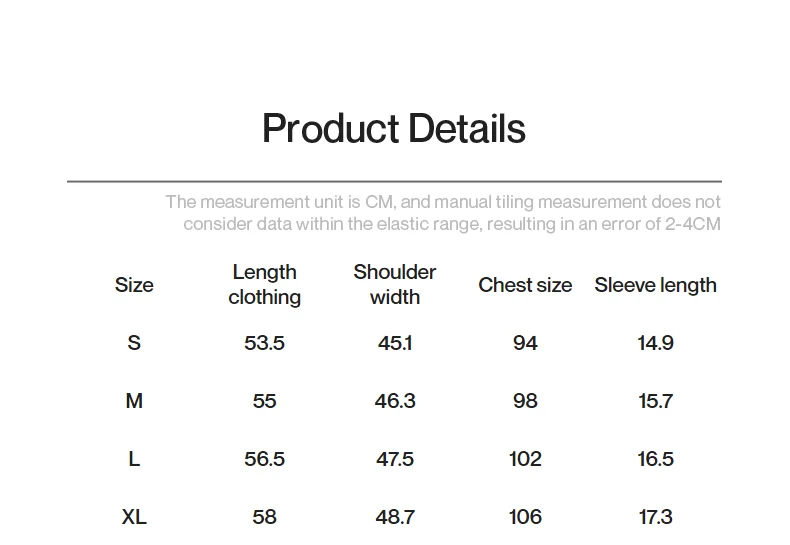Click the Chest size column header
This screenshot has height=545, width=790.
(x=525, y=285)
